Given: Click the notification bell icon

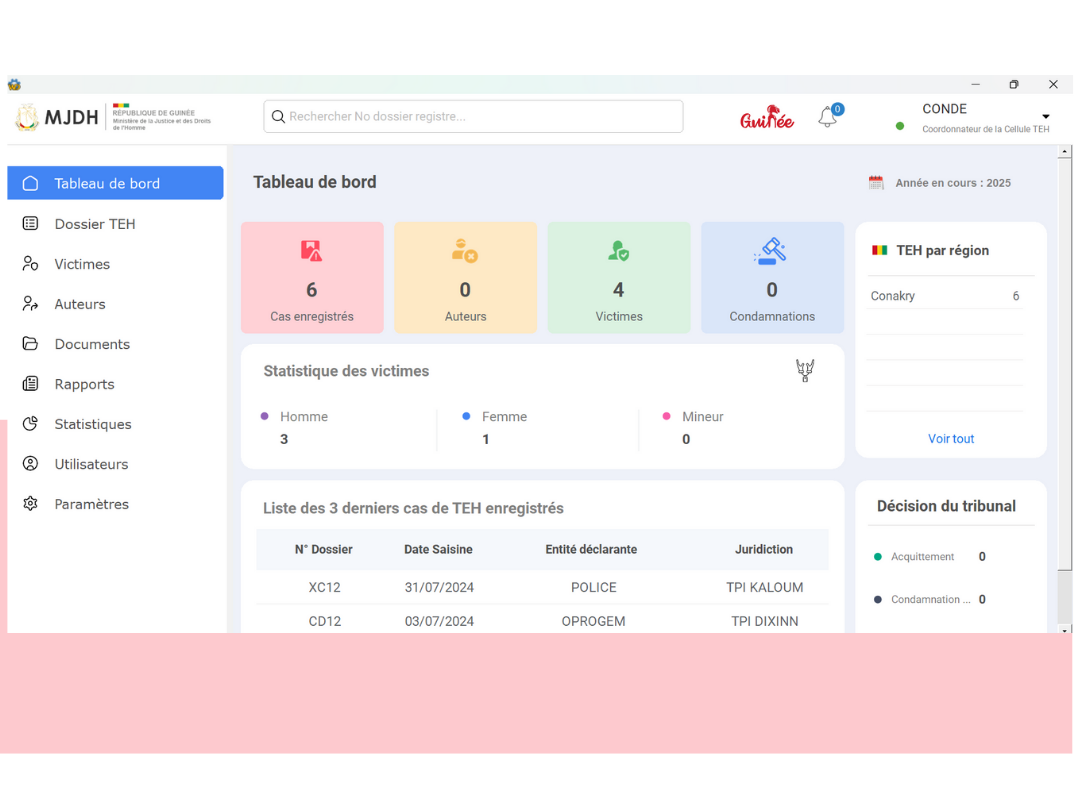Looking at the screenshot, I should click(827, 117).
